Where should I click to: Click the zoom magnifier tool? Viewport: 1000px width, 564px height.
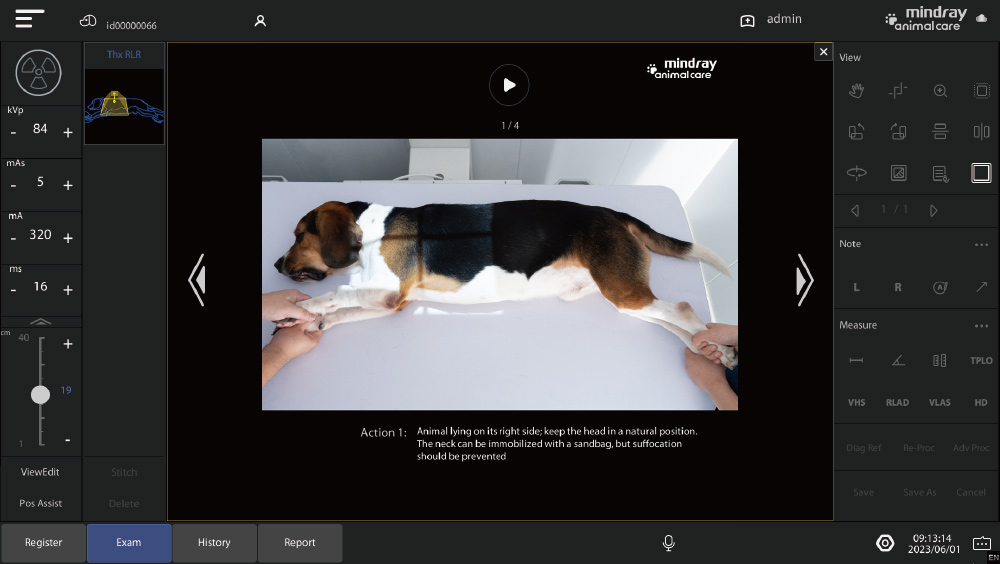point(940,91)
